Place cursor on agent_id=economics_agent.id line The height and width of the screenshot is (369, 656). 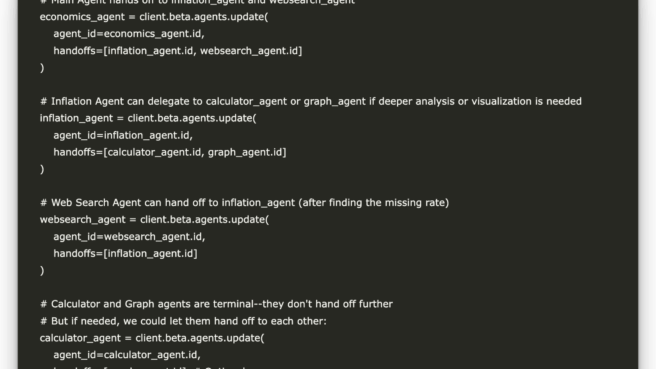click(x=129, y=34)
